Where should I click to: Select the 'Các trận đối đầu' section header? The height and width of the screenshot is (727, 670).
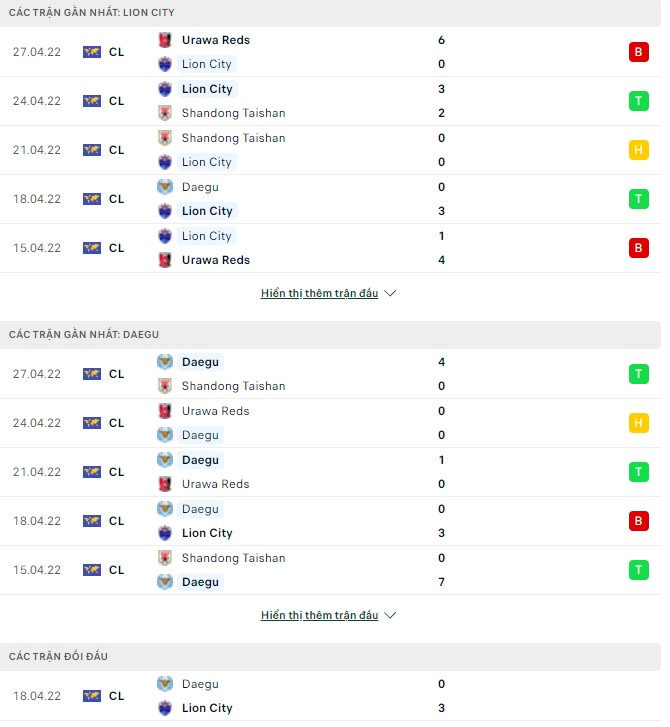pos(58,656)
